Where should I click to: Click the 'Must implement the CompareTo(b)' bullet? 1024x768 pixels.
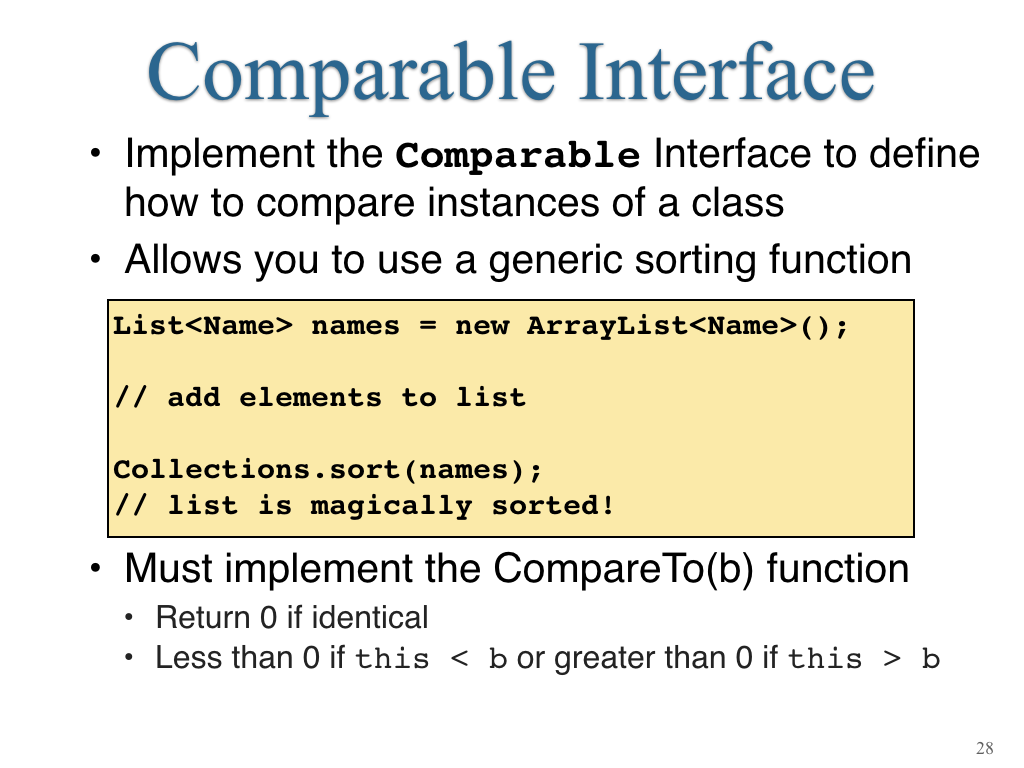(x=516, y=568)
